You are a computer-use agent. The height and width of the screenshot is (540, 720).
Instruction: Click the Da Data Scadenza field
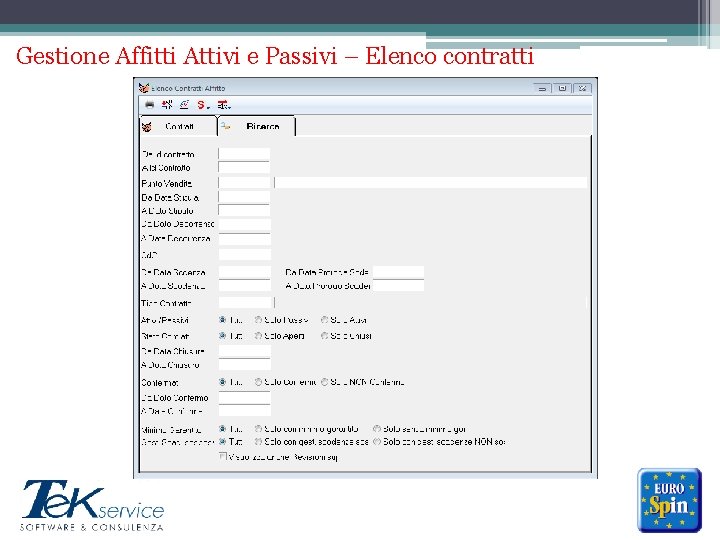(x=244, y=272)
